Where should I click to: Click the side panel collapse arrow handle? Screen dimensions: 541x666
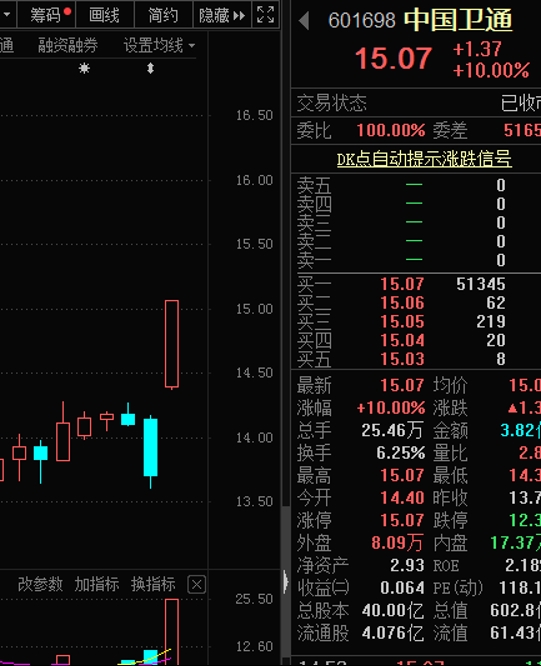(x=286, y=581)
